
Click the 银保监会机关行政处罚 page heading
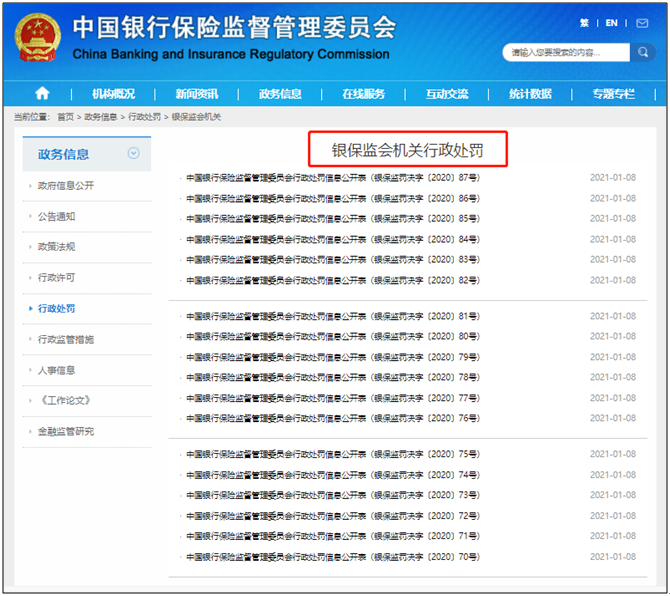tap(408, 150)
